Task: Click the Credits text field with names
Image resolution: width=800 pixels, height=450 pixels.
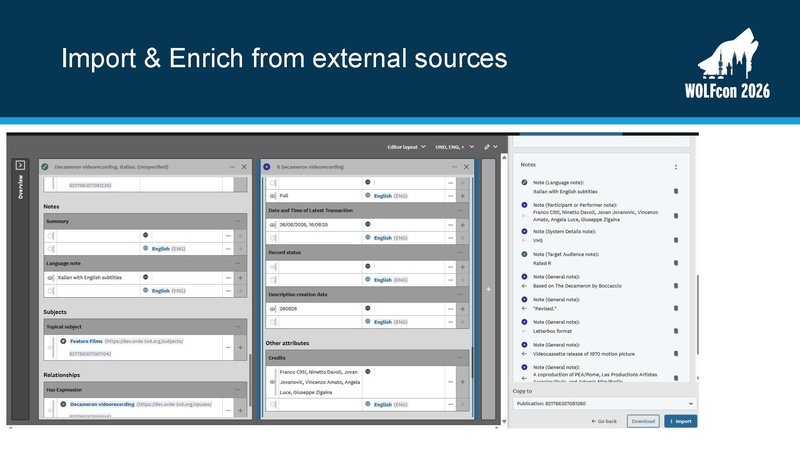Action: (x=319, y=382)
